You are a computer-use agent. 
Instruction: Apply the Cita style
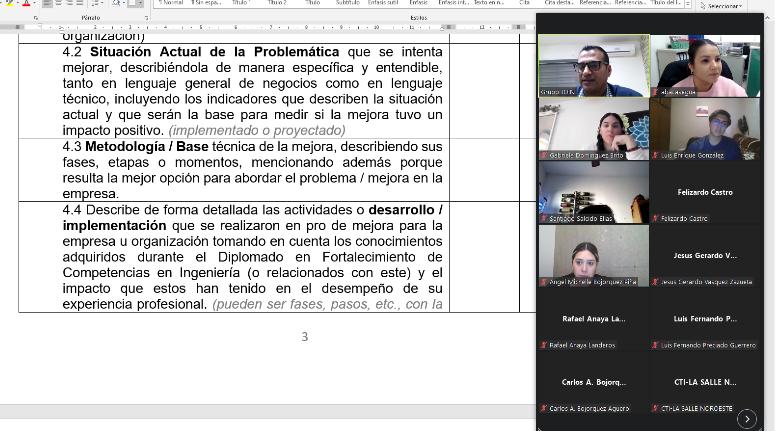click(524, 2)
